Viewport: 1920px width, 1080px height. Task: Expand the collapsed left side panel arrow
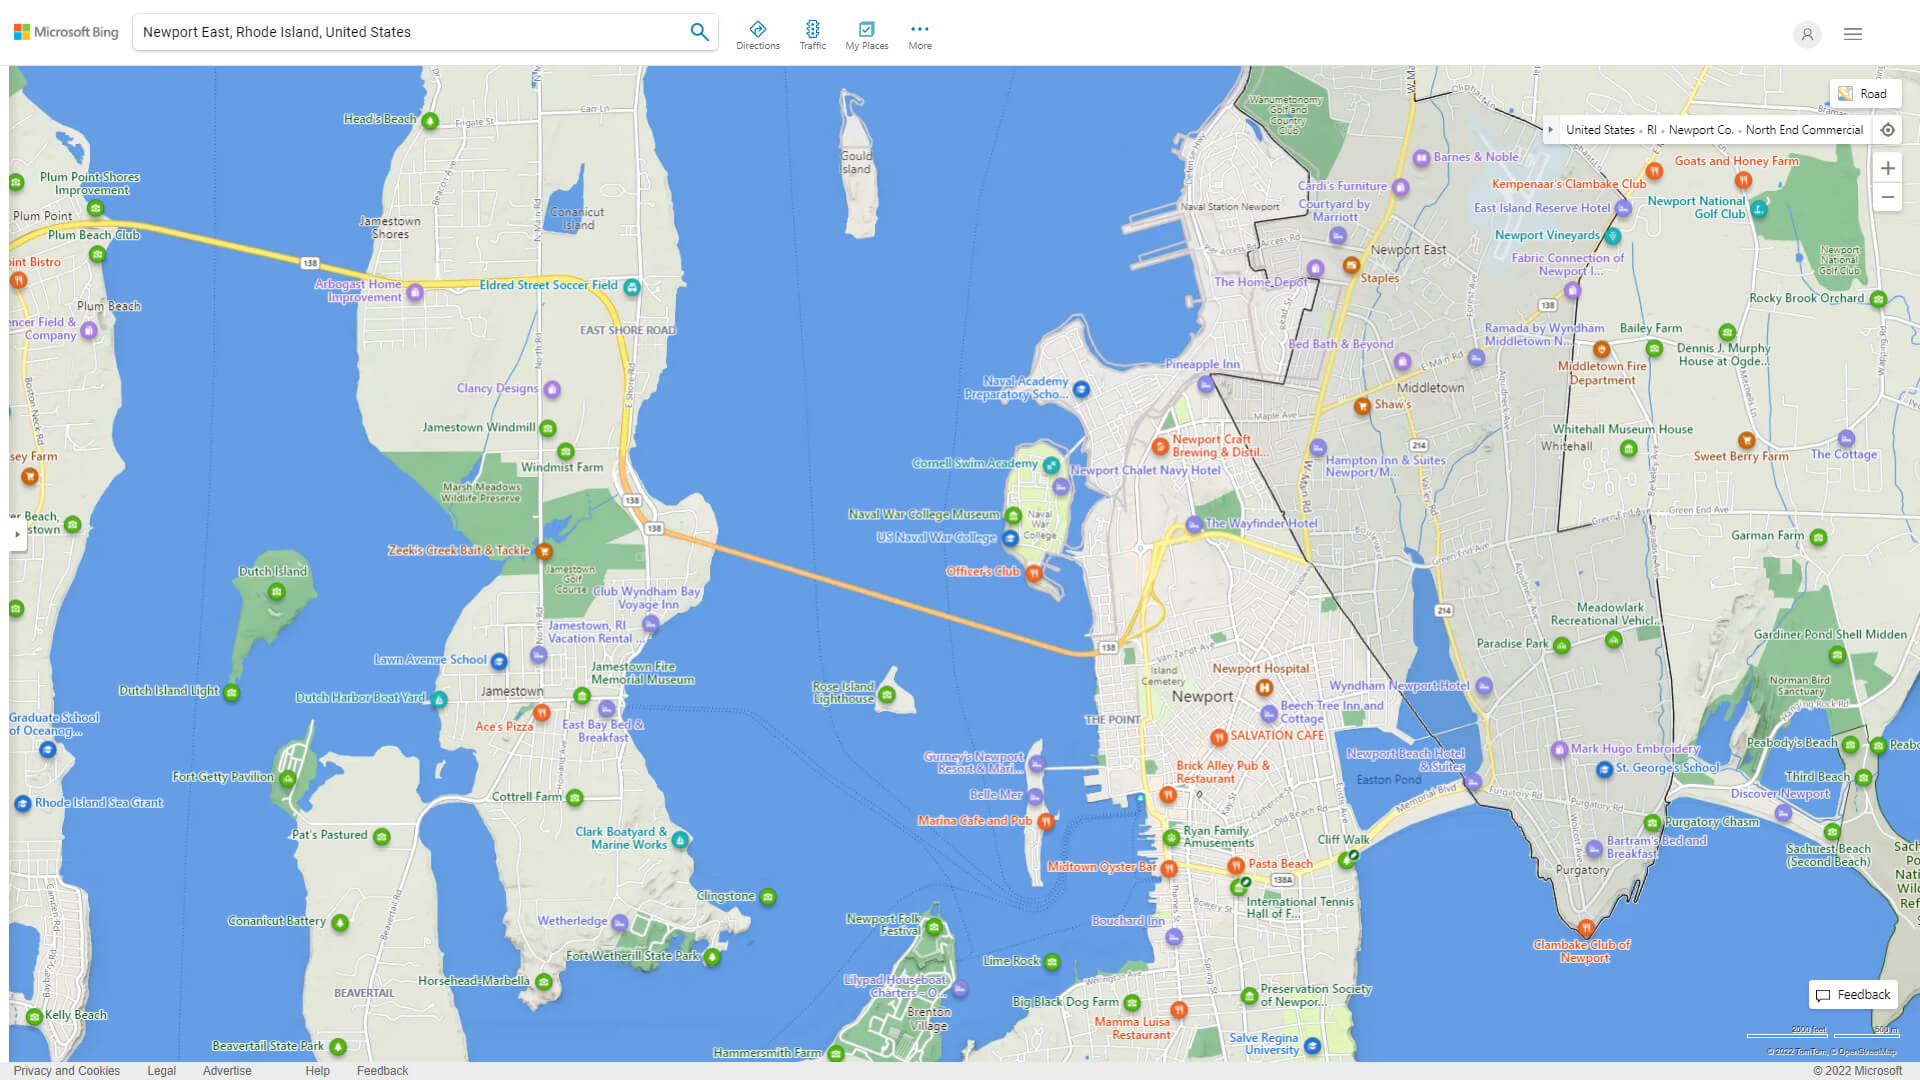pos(17,535)
